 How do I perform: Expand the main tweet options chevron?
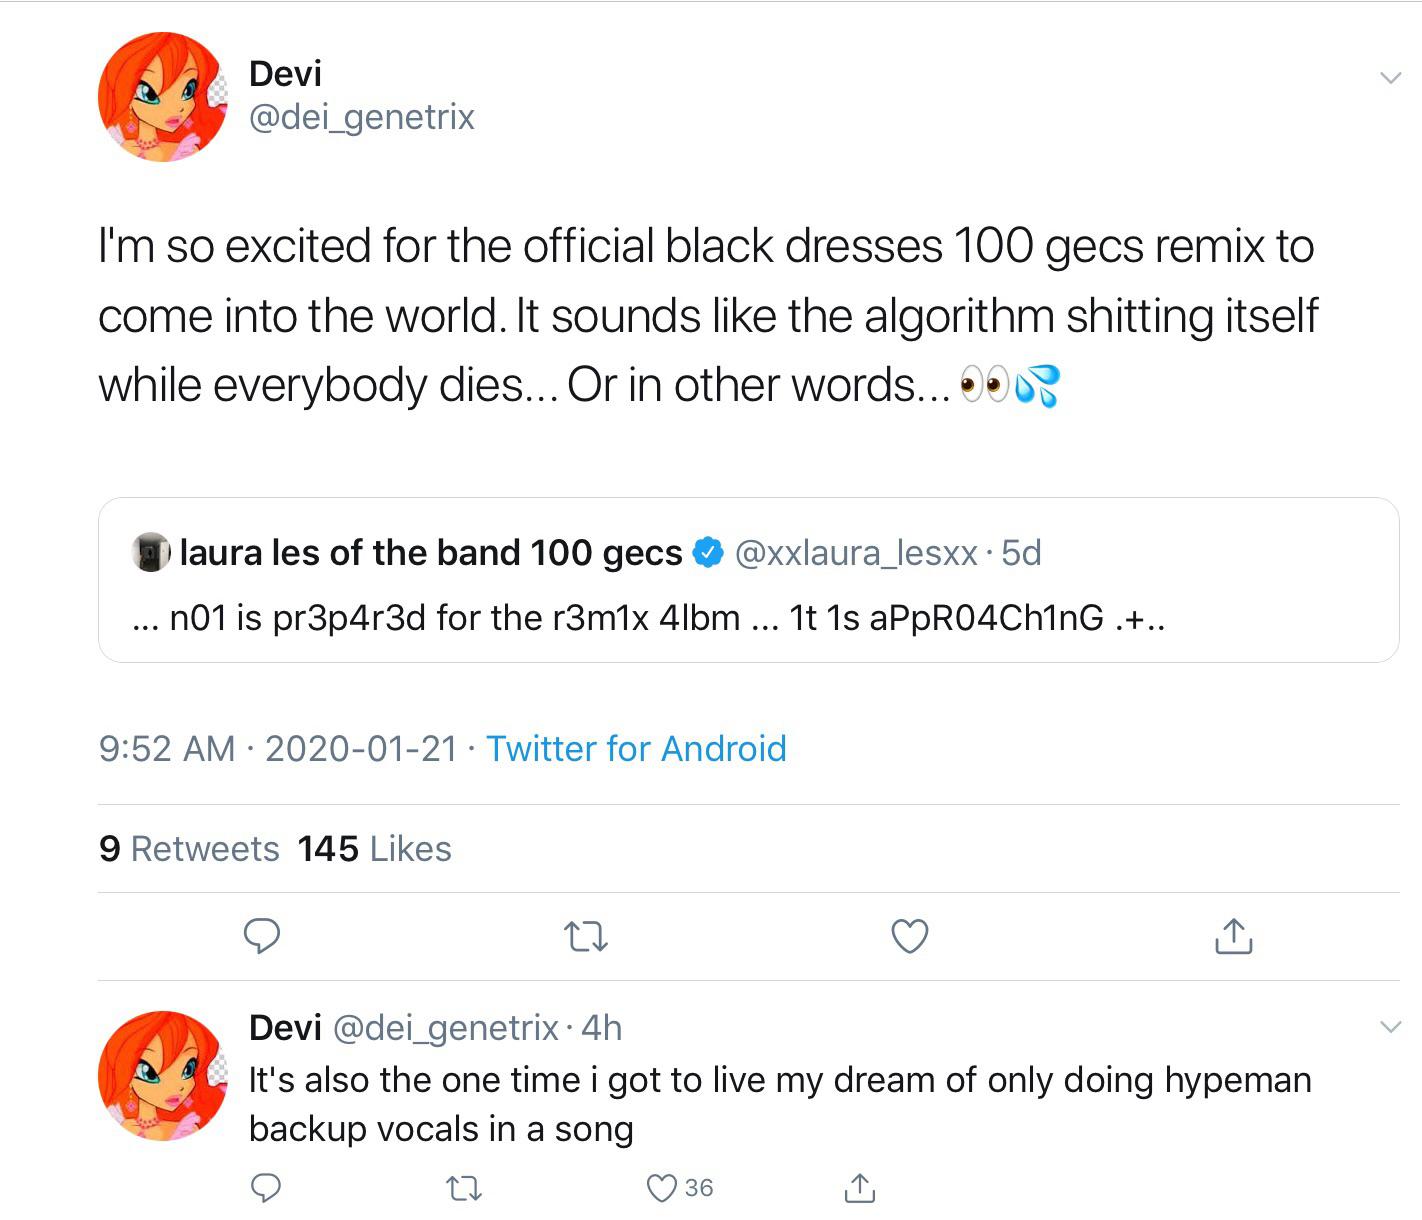tap(1389, 75)
